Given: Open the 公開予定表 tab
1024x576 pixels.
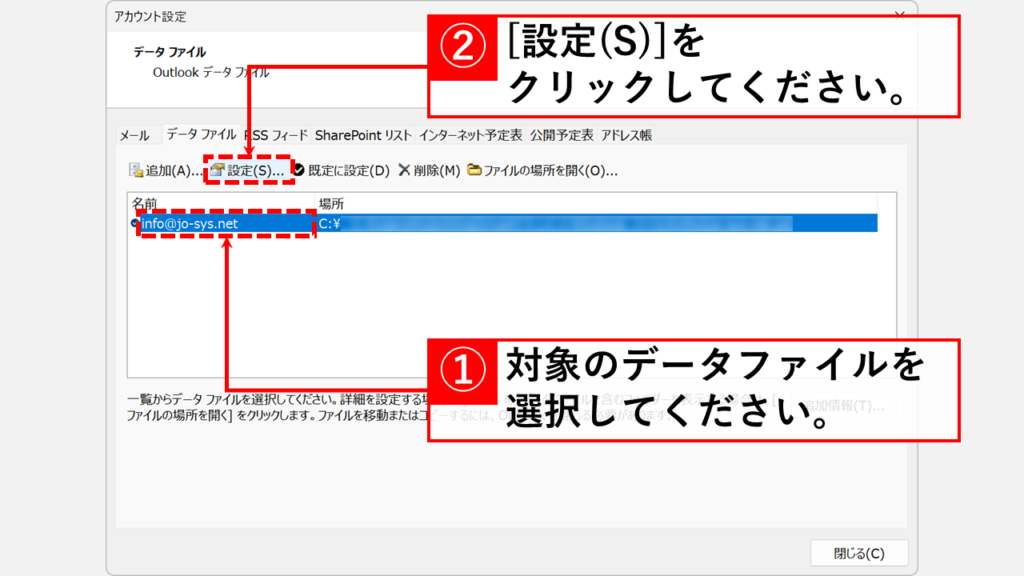Looking at the screenshot, I should (562, 135).
